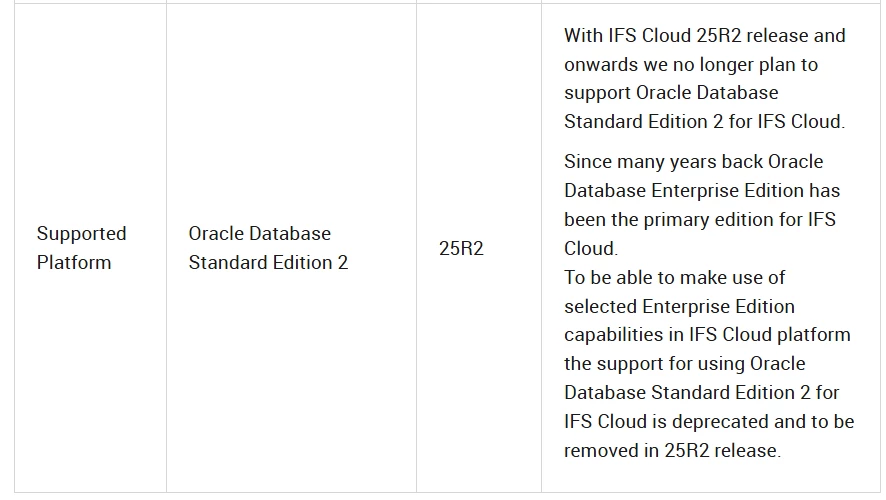Click the single-word line "Cloud."
Screen dimensions: 886x500
coord(590,248)
